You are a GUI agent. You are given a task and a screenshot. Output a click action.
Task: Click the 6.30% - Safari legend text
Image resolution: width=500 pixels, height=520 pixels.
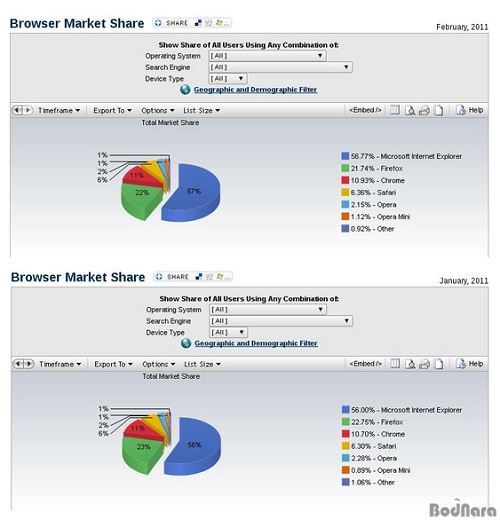[x=374, y=446]
